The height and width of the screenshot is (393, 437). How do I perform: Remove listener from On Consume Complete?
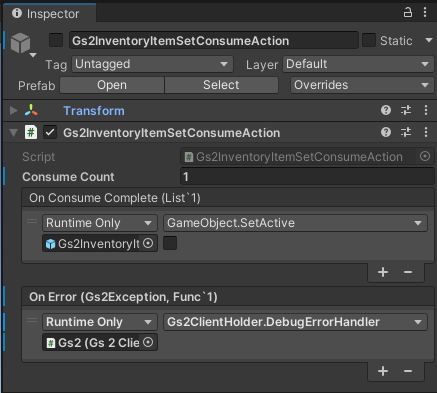pyautogui.click(x=408, y=272)
